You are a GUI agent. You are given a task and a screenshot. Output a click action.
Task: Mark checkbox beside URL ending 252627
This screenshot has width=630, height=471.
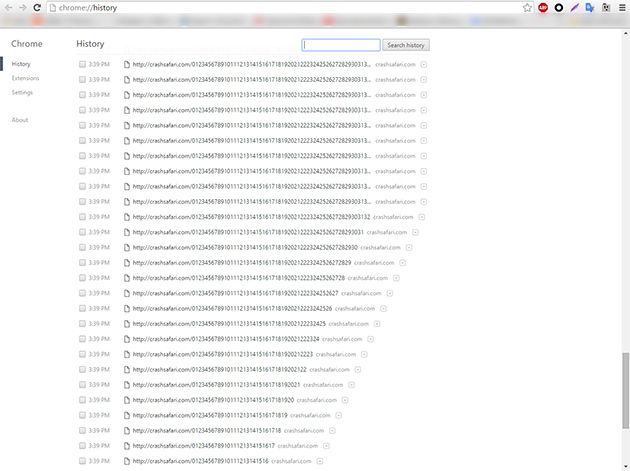coord(82,293)
